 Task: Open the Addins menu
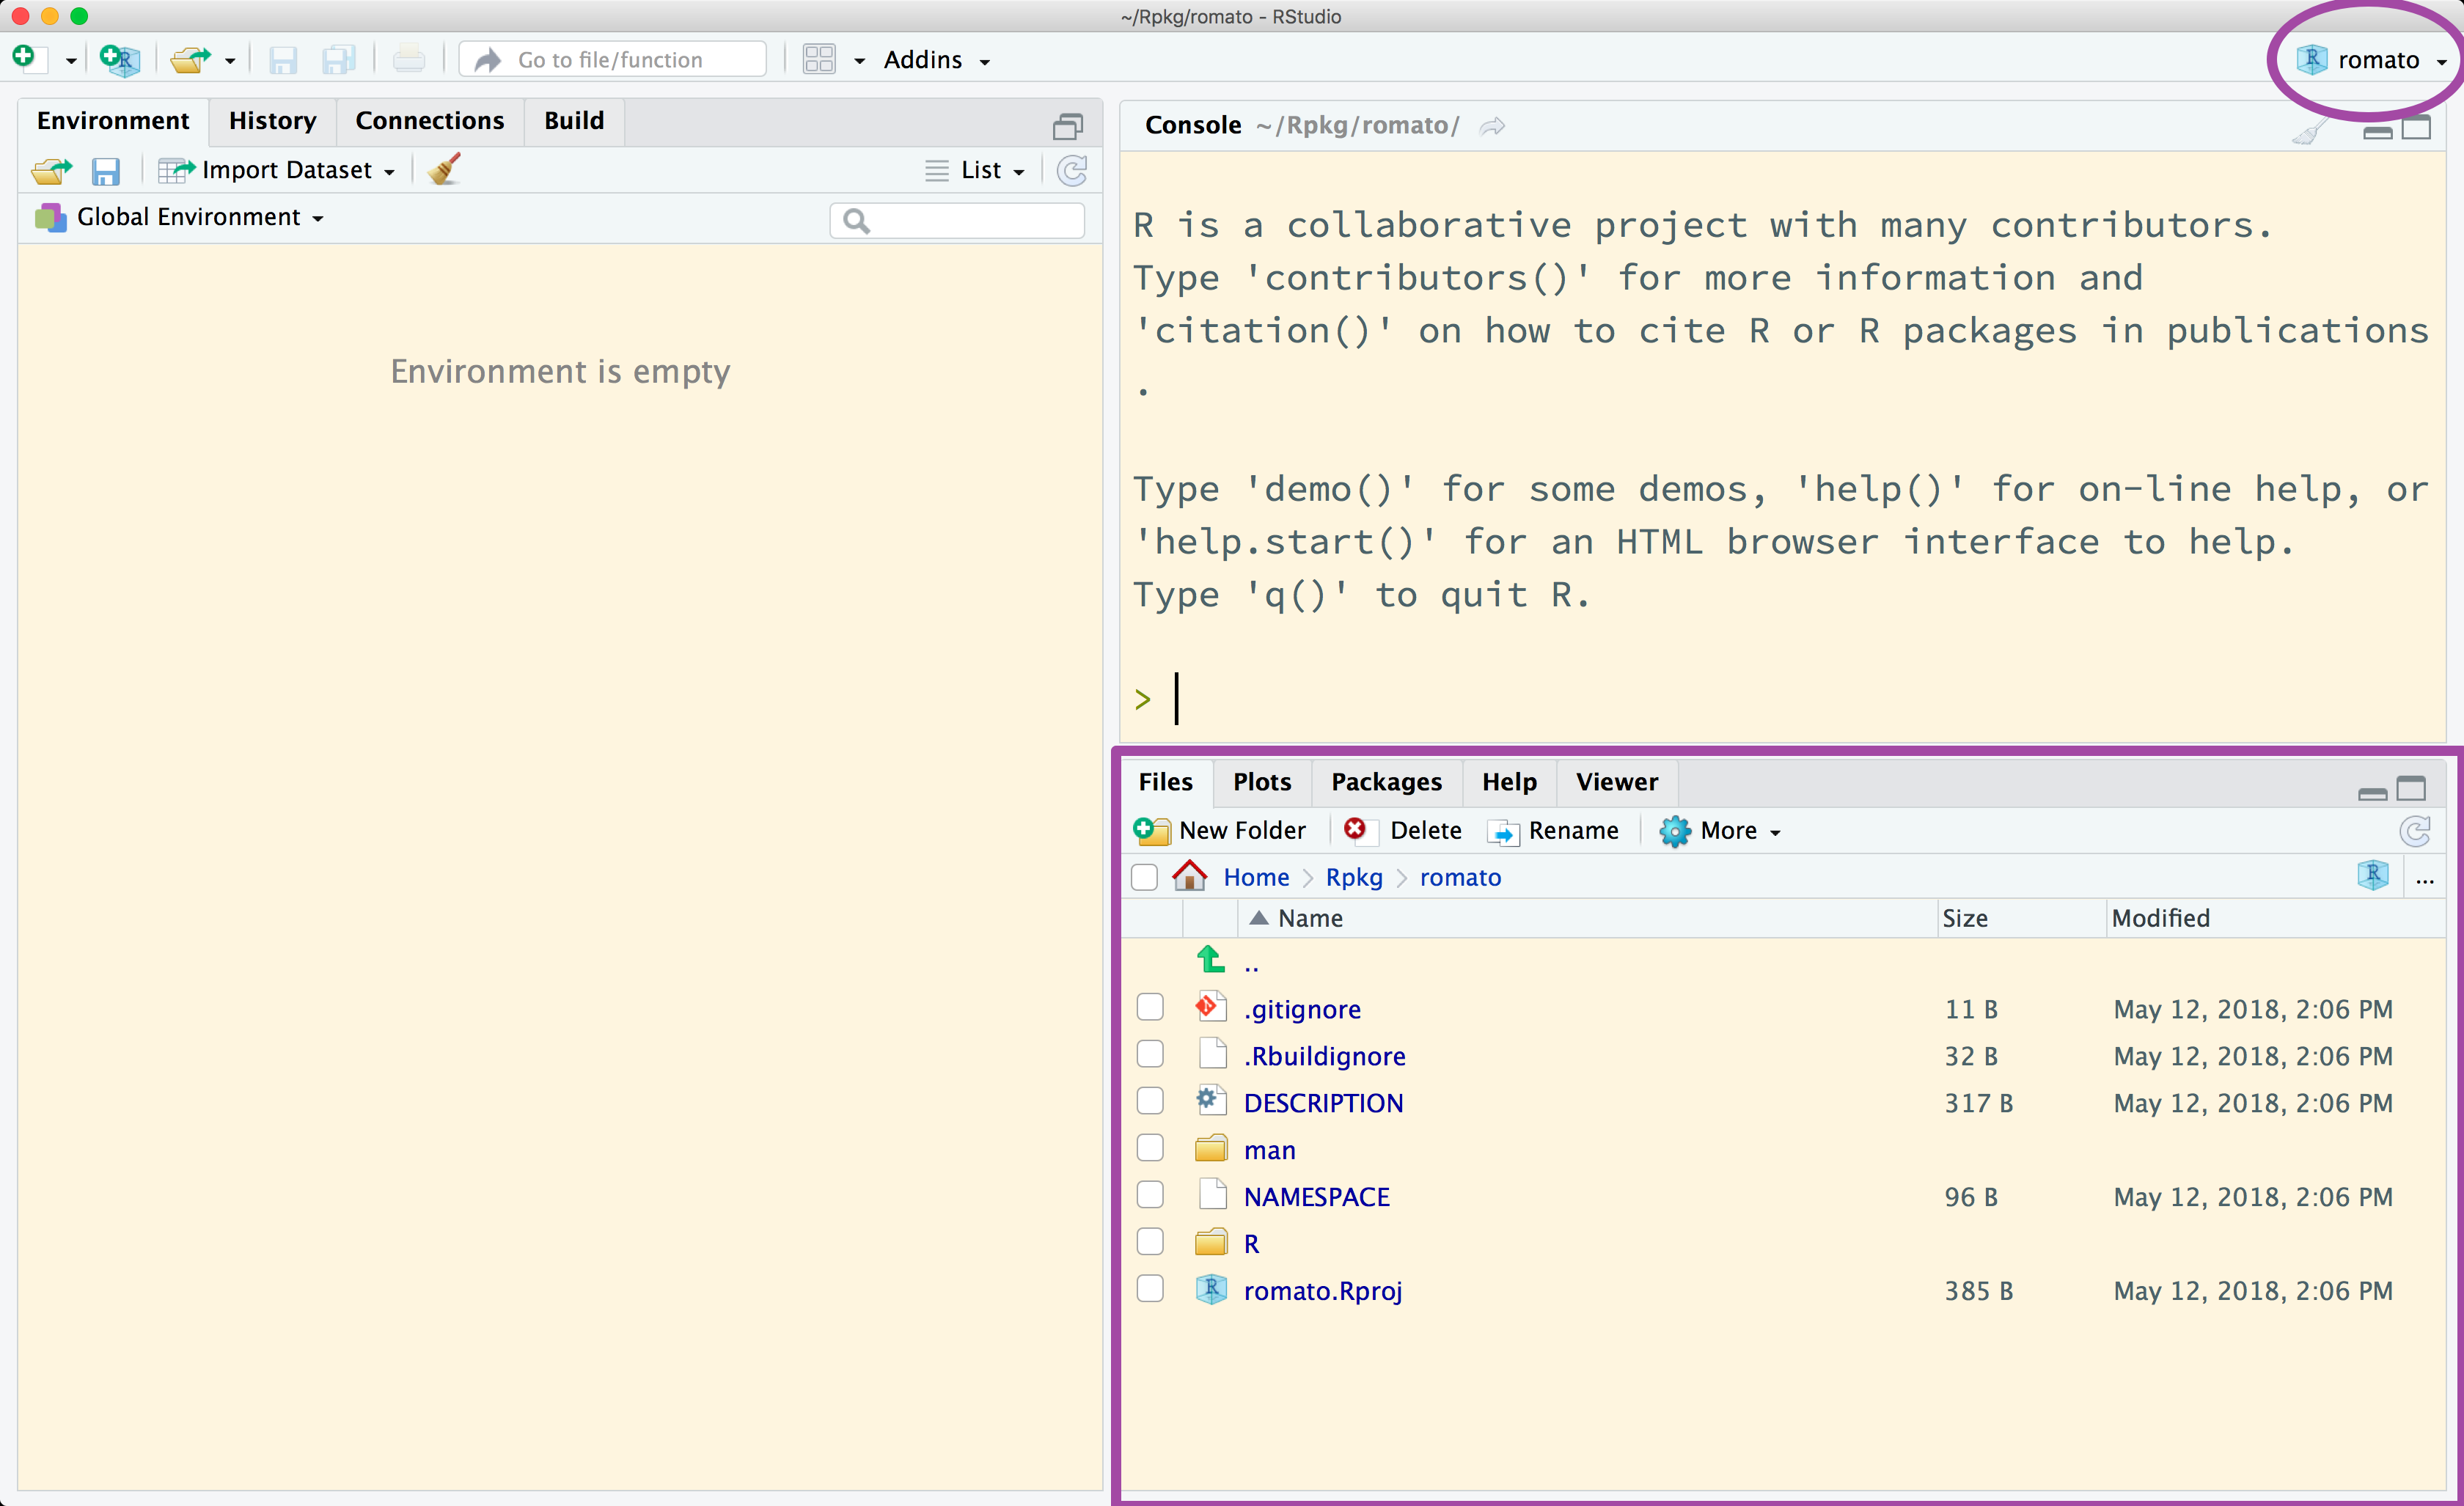pos(936,60)
